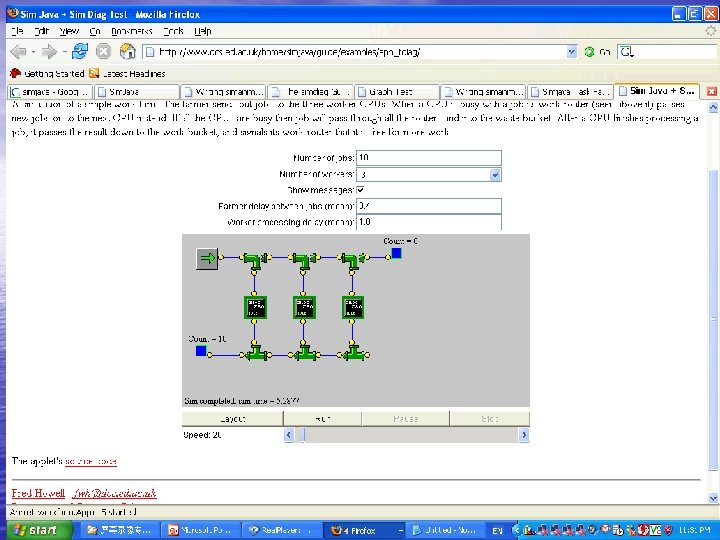
Task: Click the browser Back arrow button
Action: (x=19, y=51)
